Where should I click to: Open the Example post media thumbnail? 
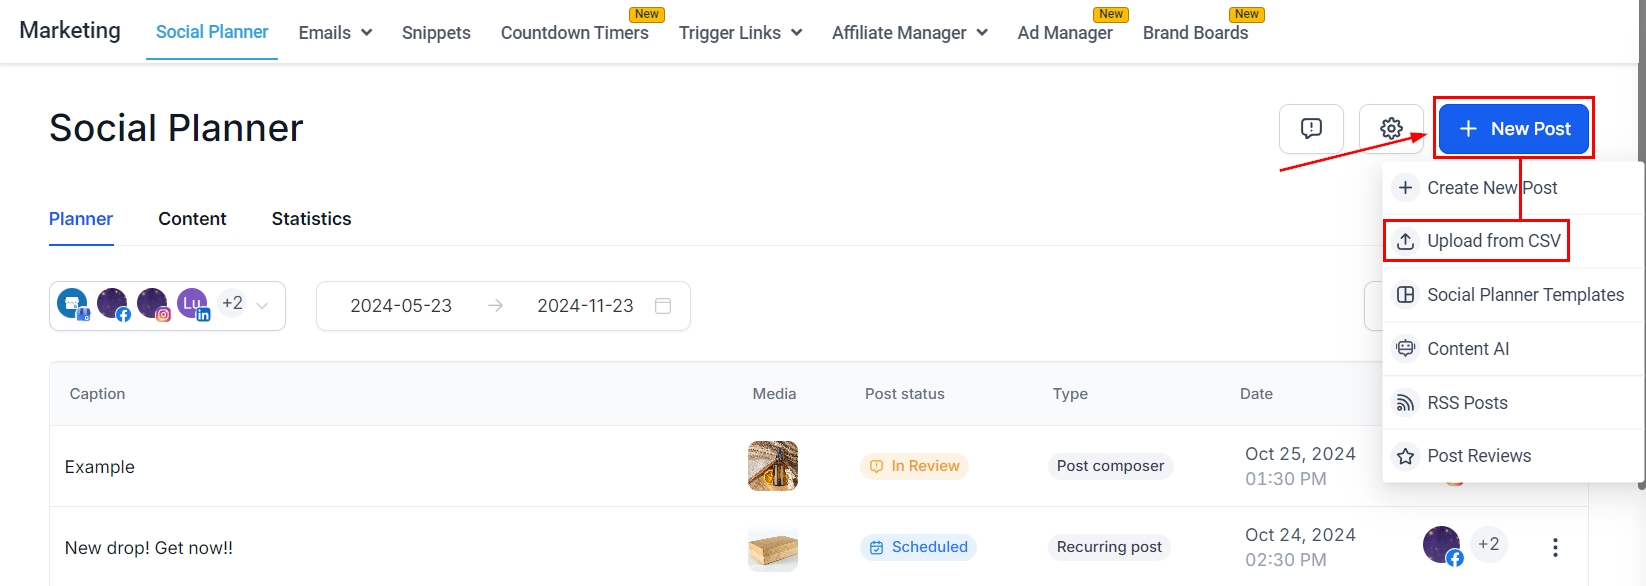click(773, 466)
